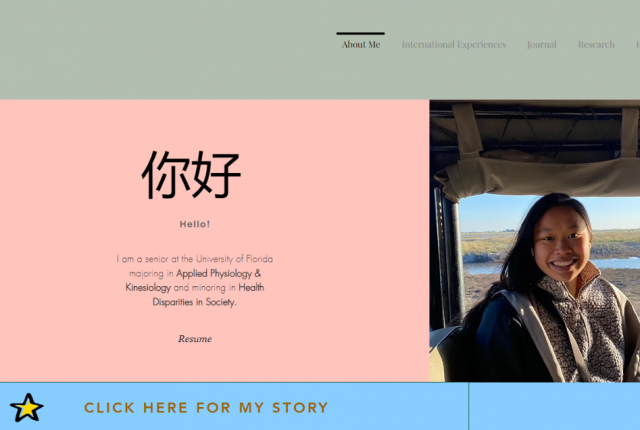
Task: Click the yellow star icon
Action: point(27,408)
